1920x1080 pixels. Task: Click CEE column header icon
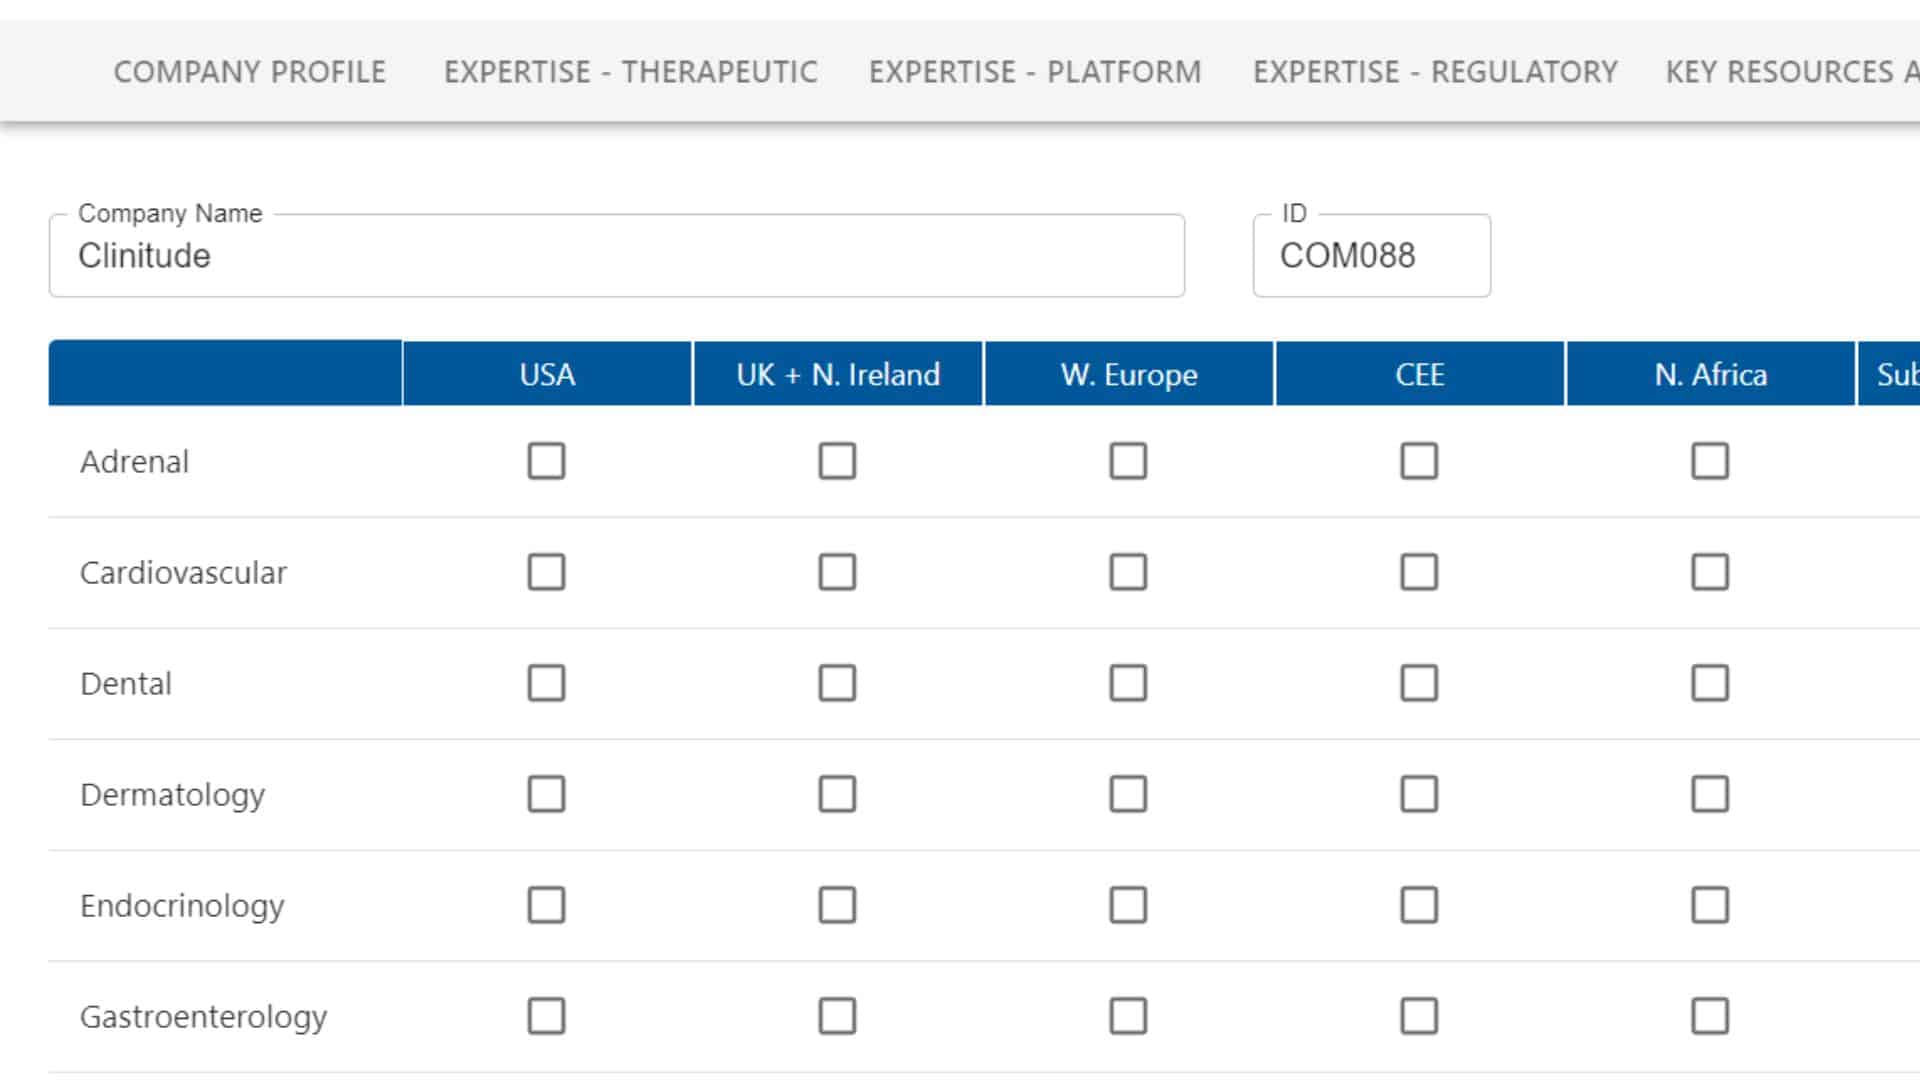(1420, 375)
